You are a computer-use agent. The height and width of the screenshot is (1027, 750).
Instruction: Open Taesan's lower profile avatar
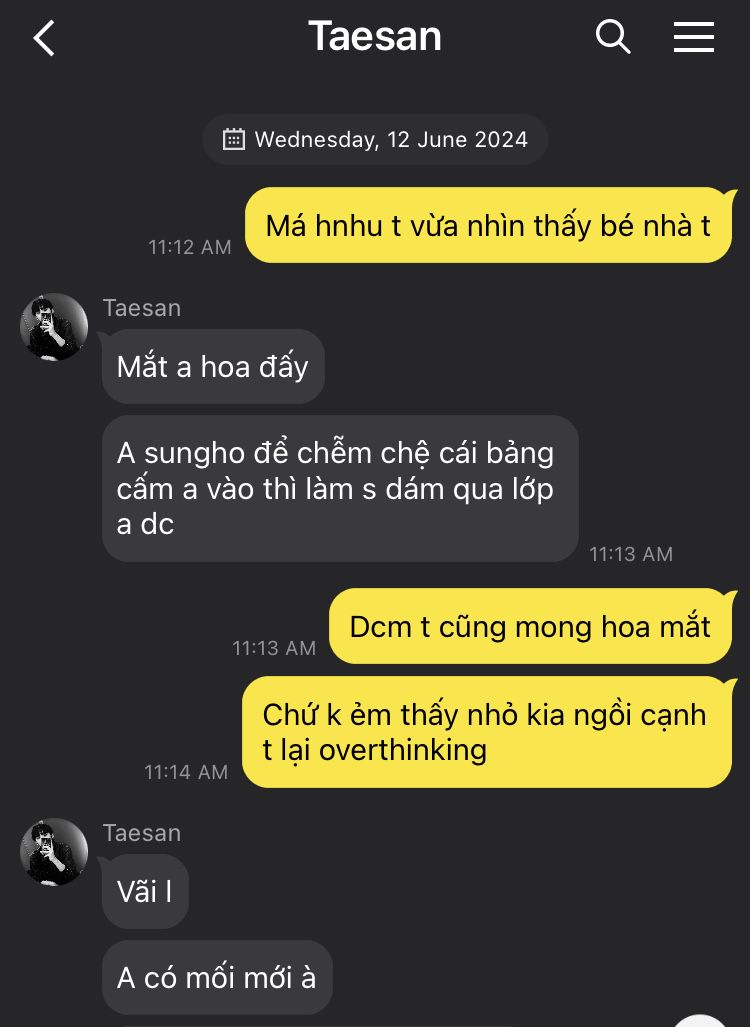click(54, 851)
